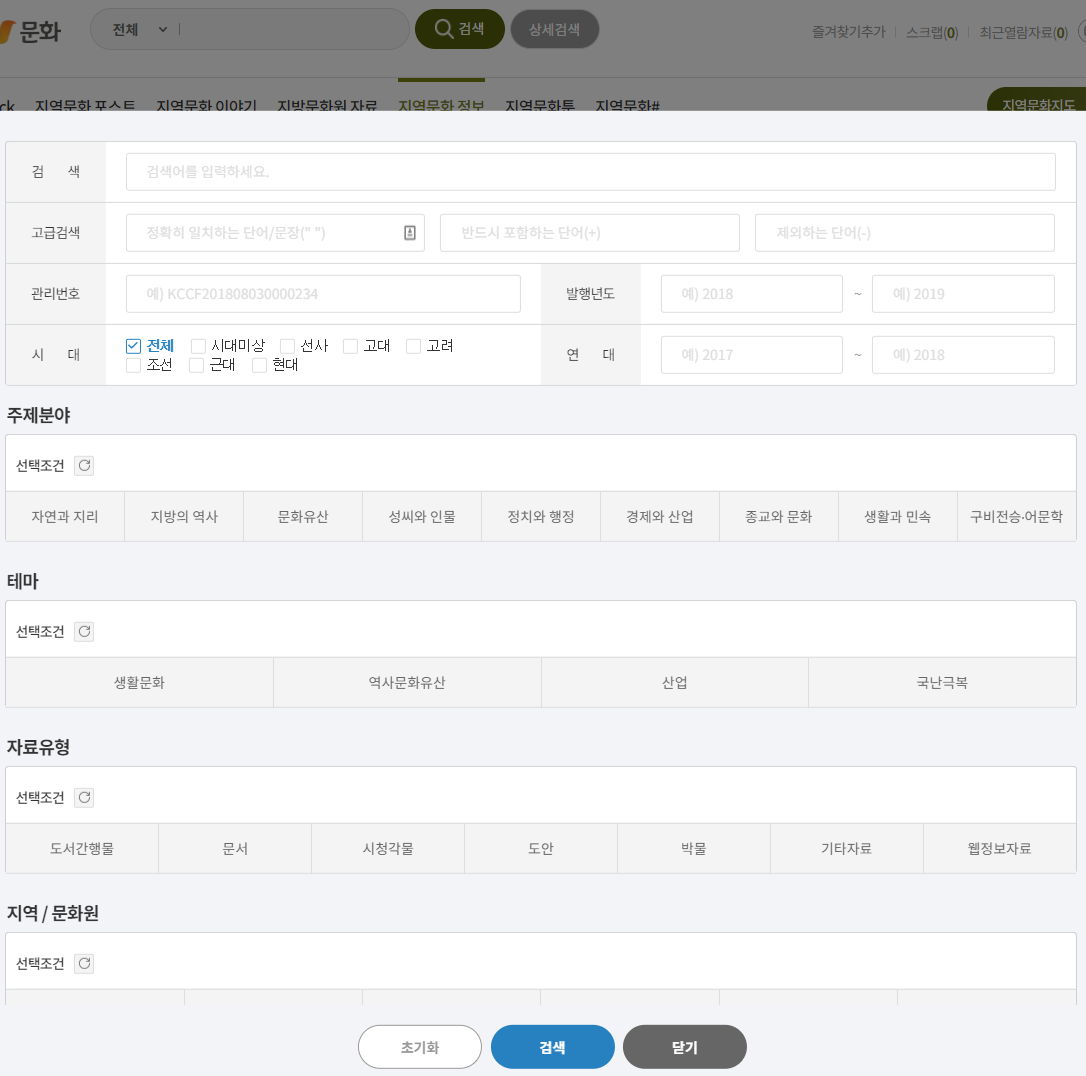Check the 현대 era option
The image size is (1086, 1076).
pyautogui.click(x=260, y=365)
